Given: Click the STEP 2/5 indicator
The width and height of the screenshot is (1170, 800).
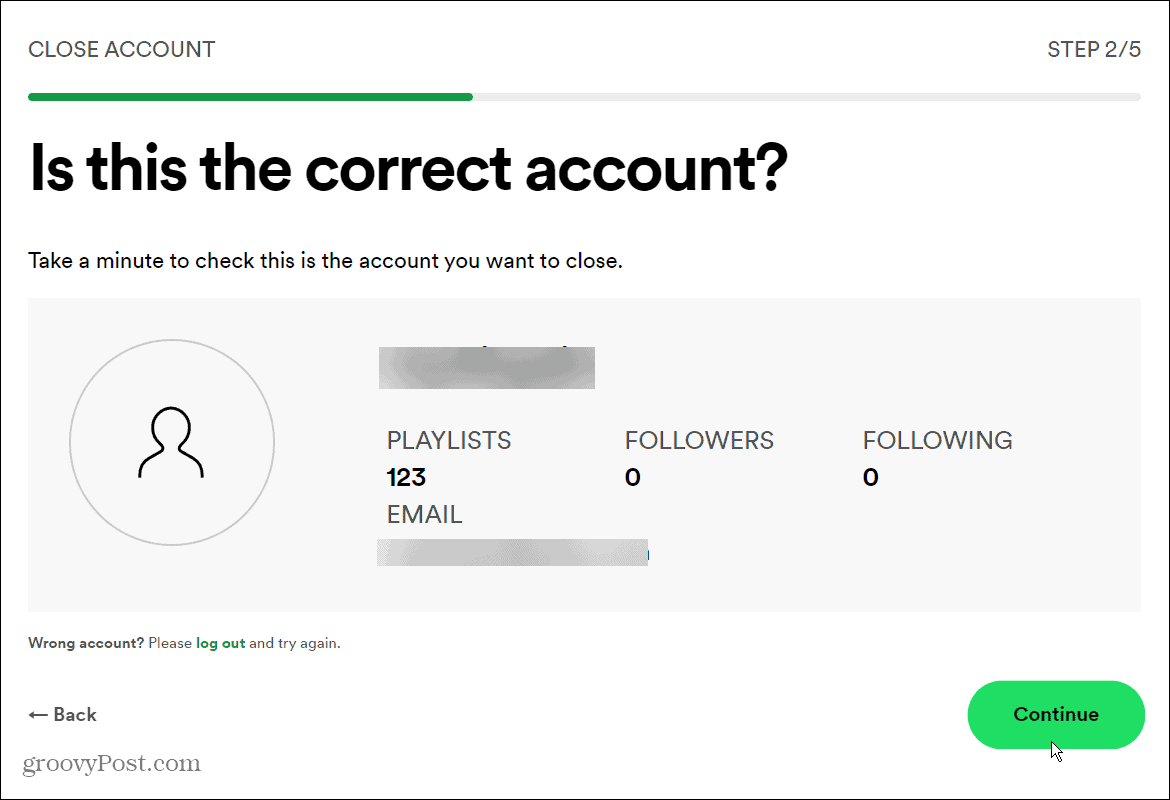Looking at the screenshot, I should [1095, 48].
